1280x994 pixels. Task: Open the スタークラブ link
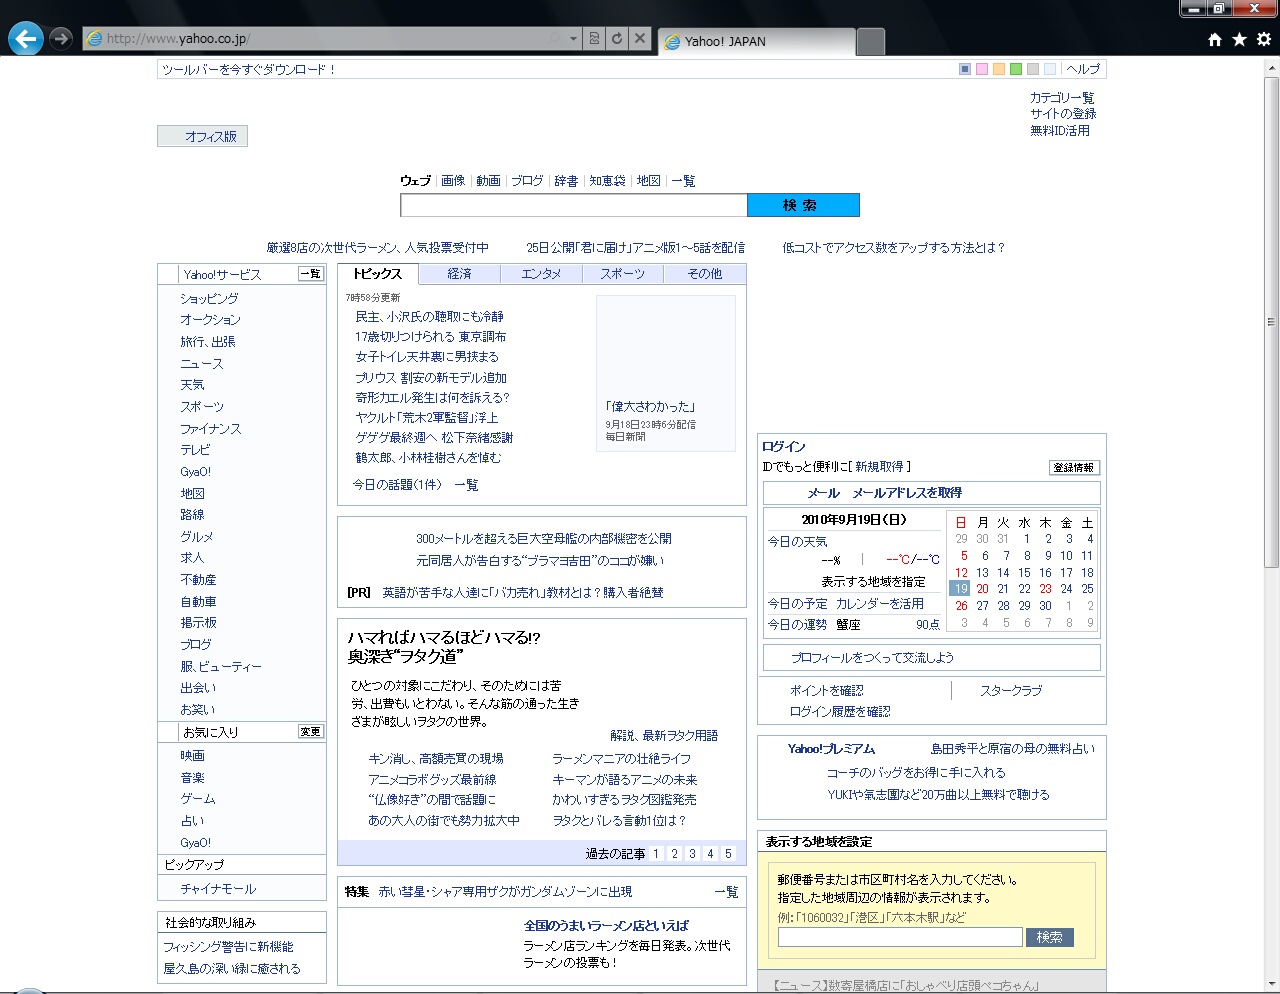(x=1011, y=691)
